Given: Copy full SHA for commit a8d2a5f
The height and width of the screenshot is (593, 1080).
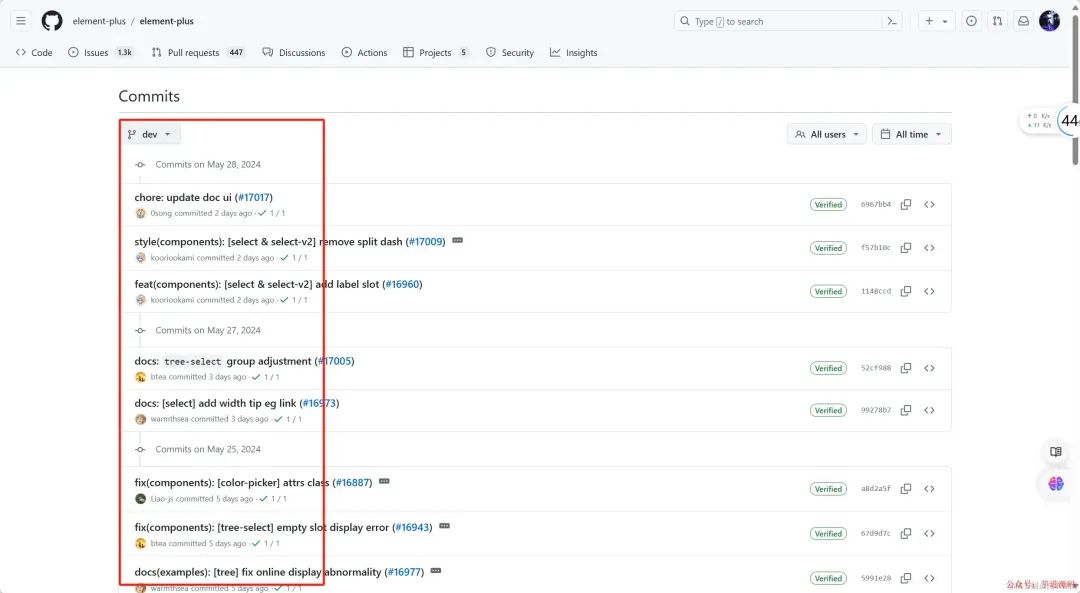Looking at the screenshot, I should coord(906,489).
